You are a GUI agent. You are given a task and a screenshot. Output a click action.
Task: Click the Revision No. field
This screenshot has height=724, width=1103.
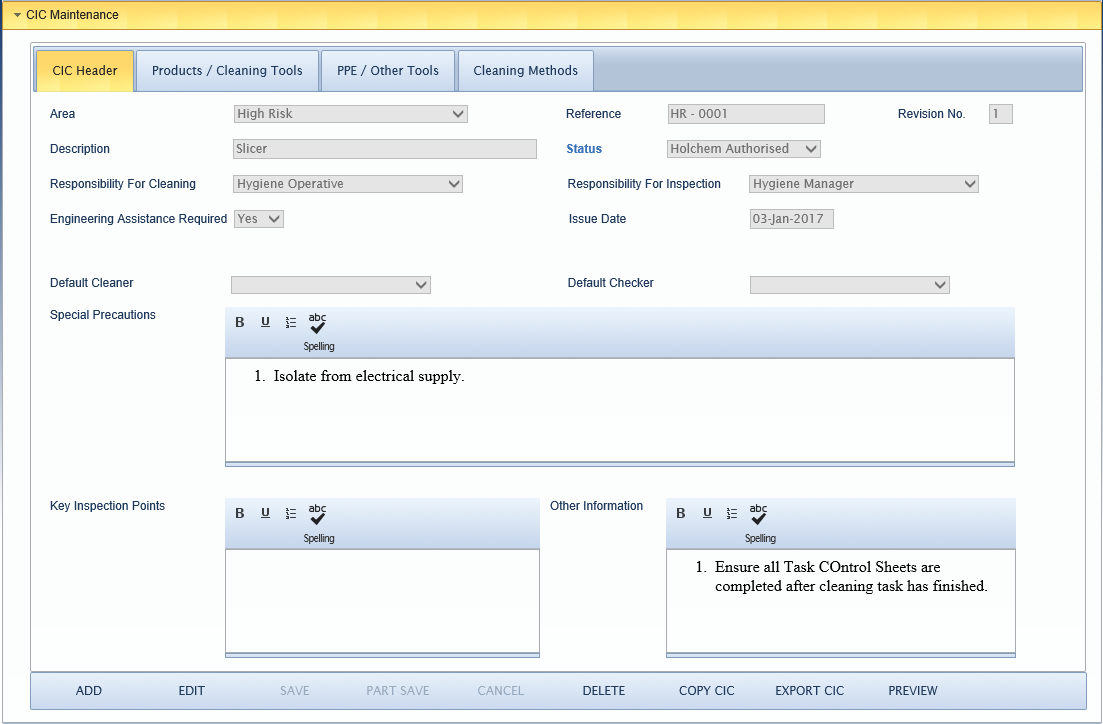1000,114
